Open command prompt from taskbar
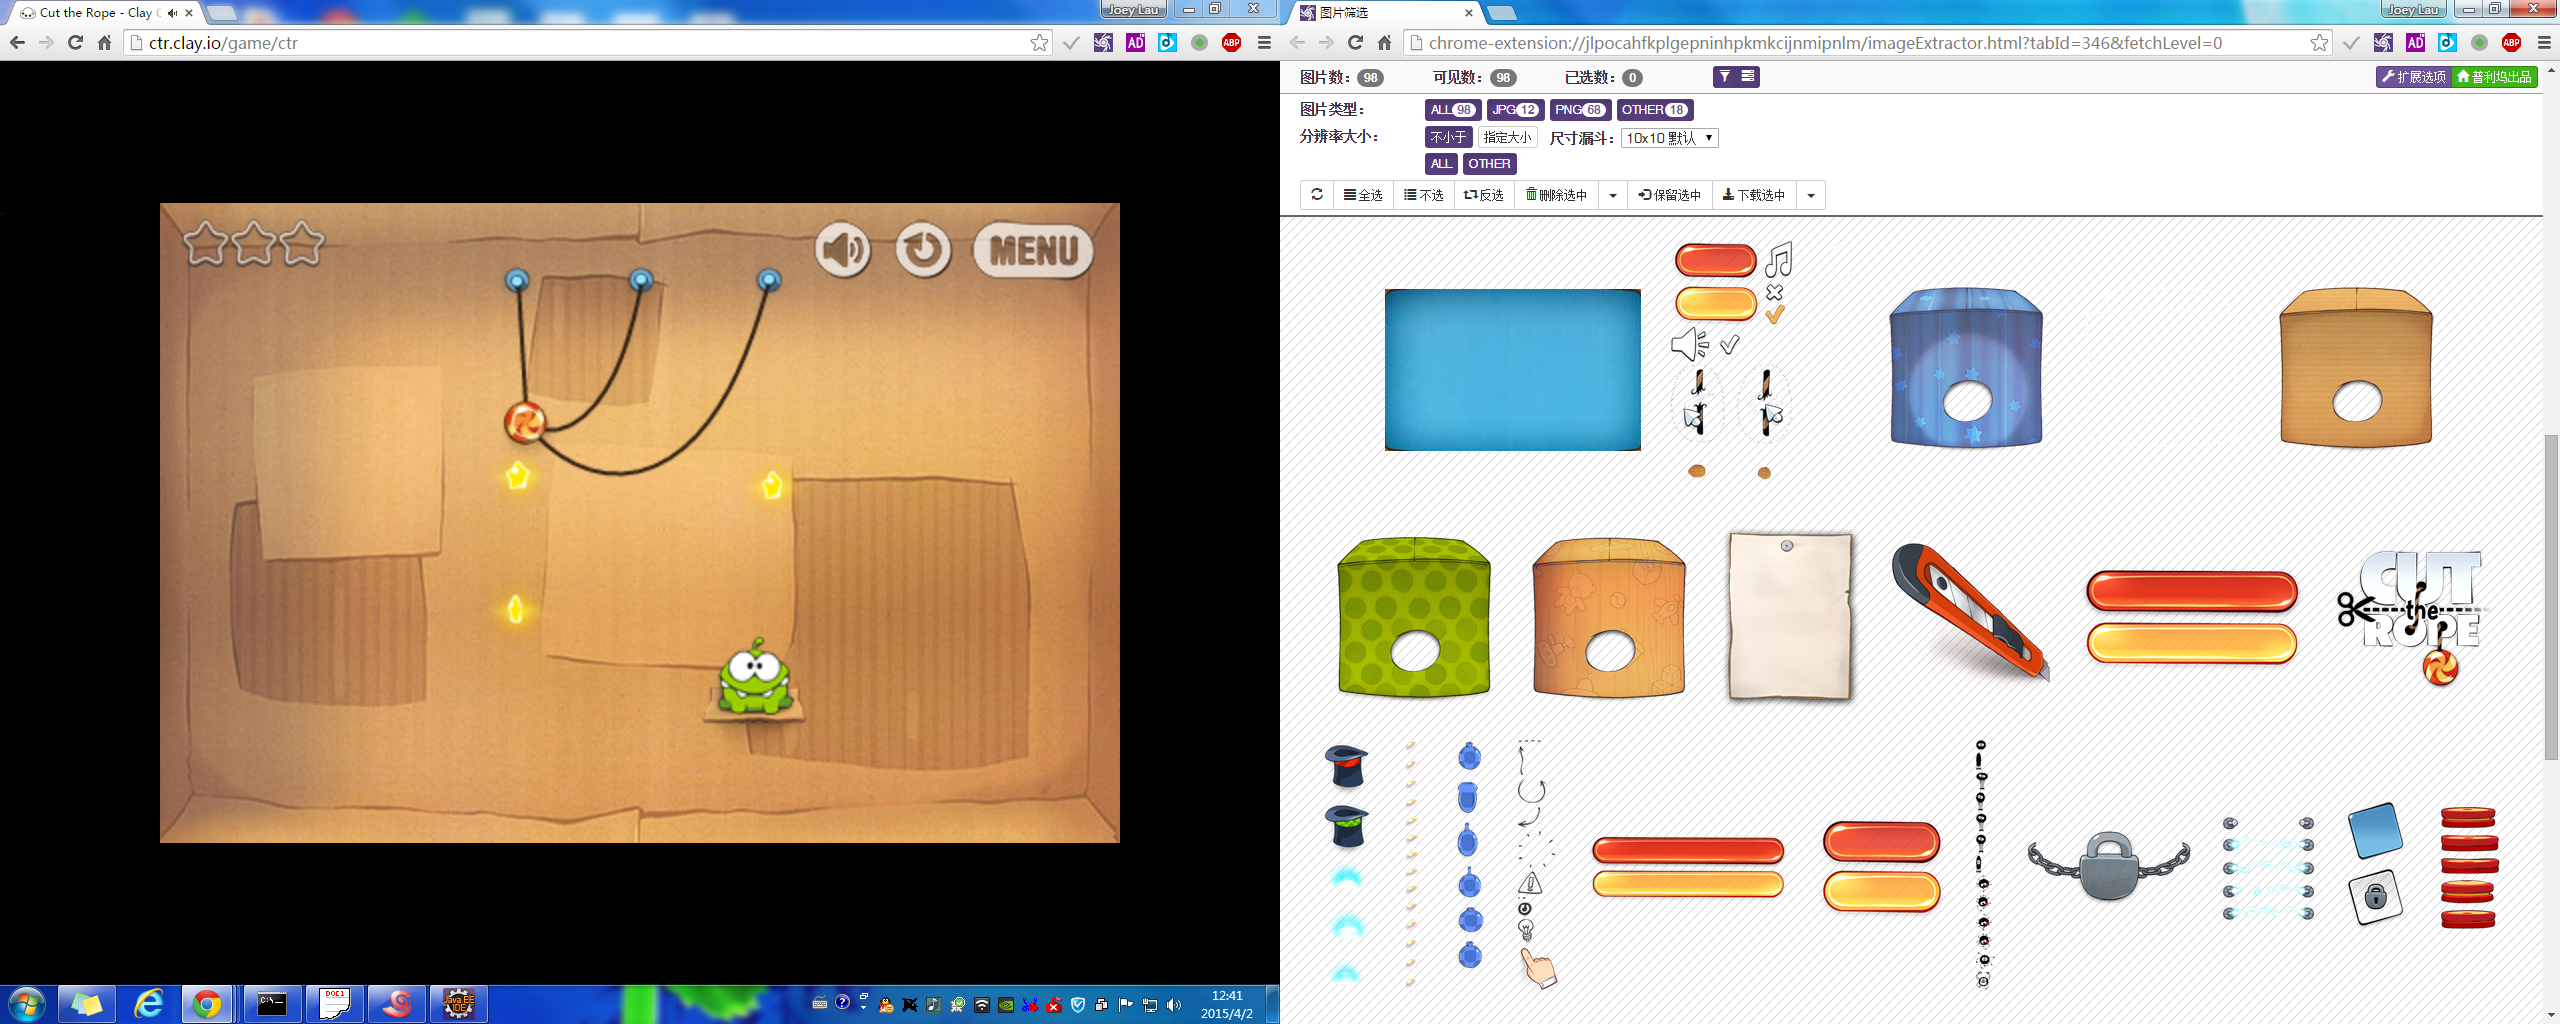 tap(272, 1004)
